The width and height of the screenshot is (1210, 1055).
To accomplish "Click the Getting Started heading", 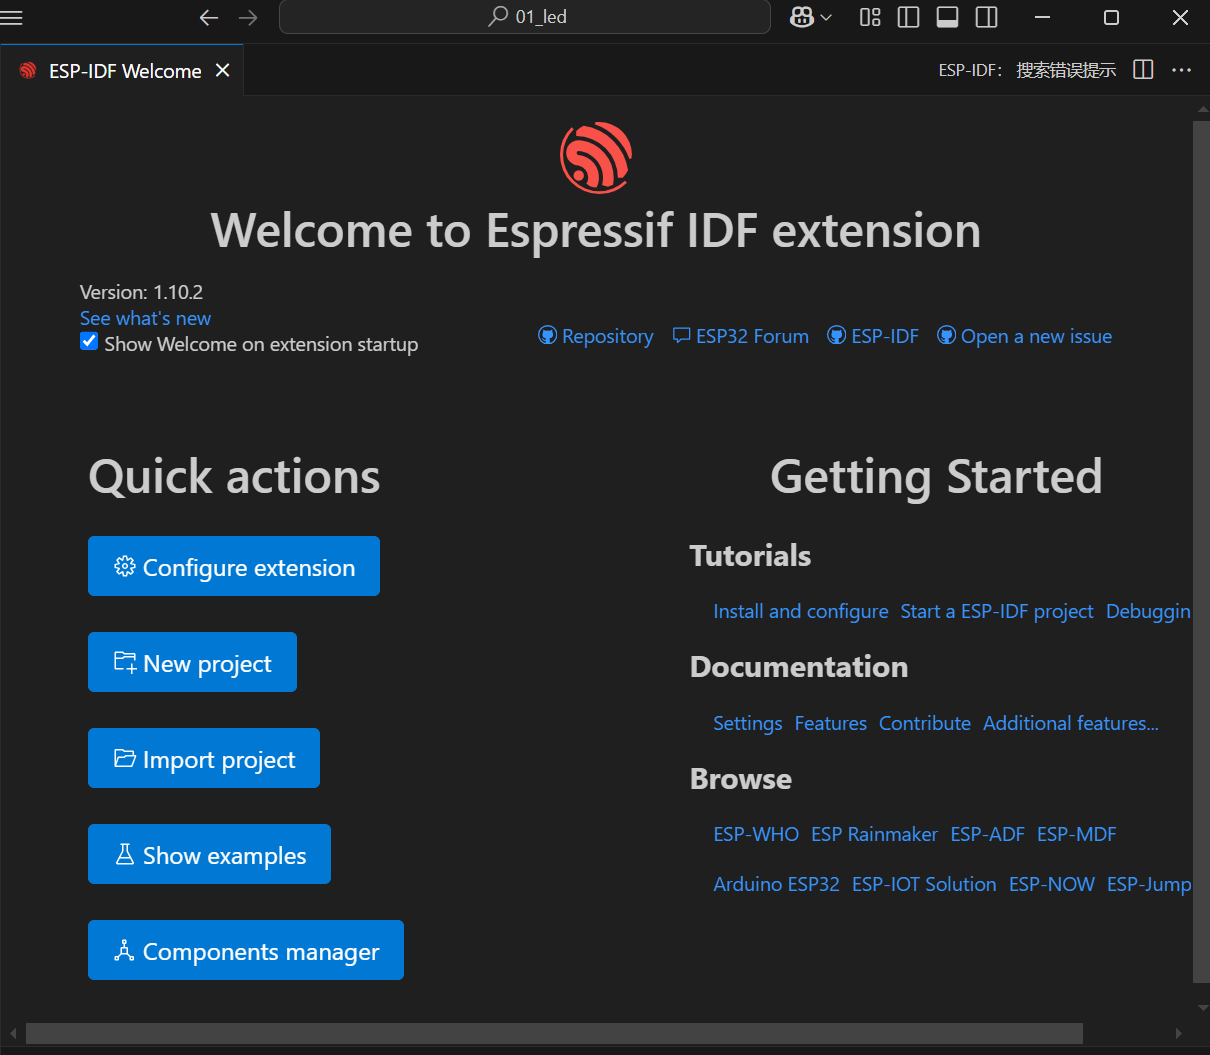I will click(936, 476).
